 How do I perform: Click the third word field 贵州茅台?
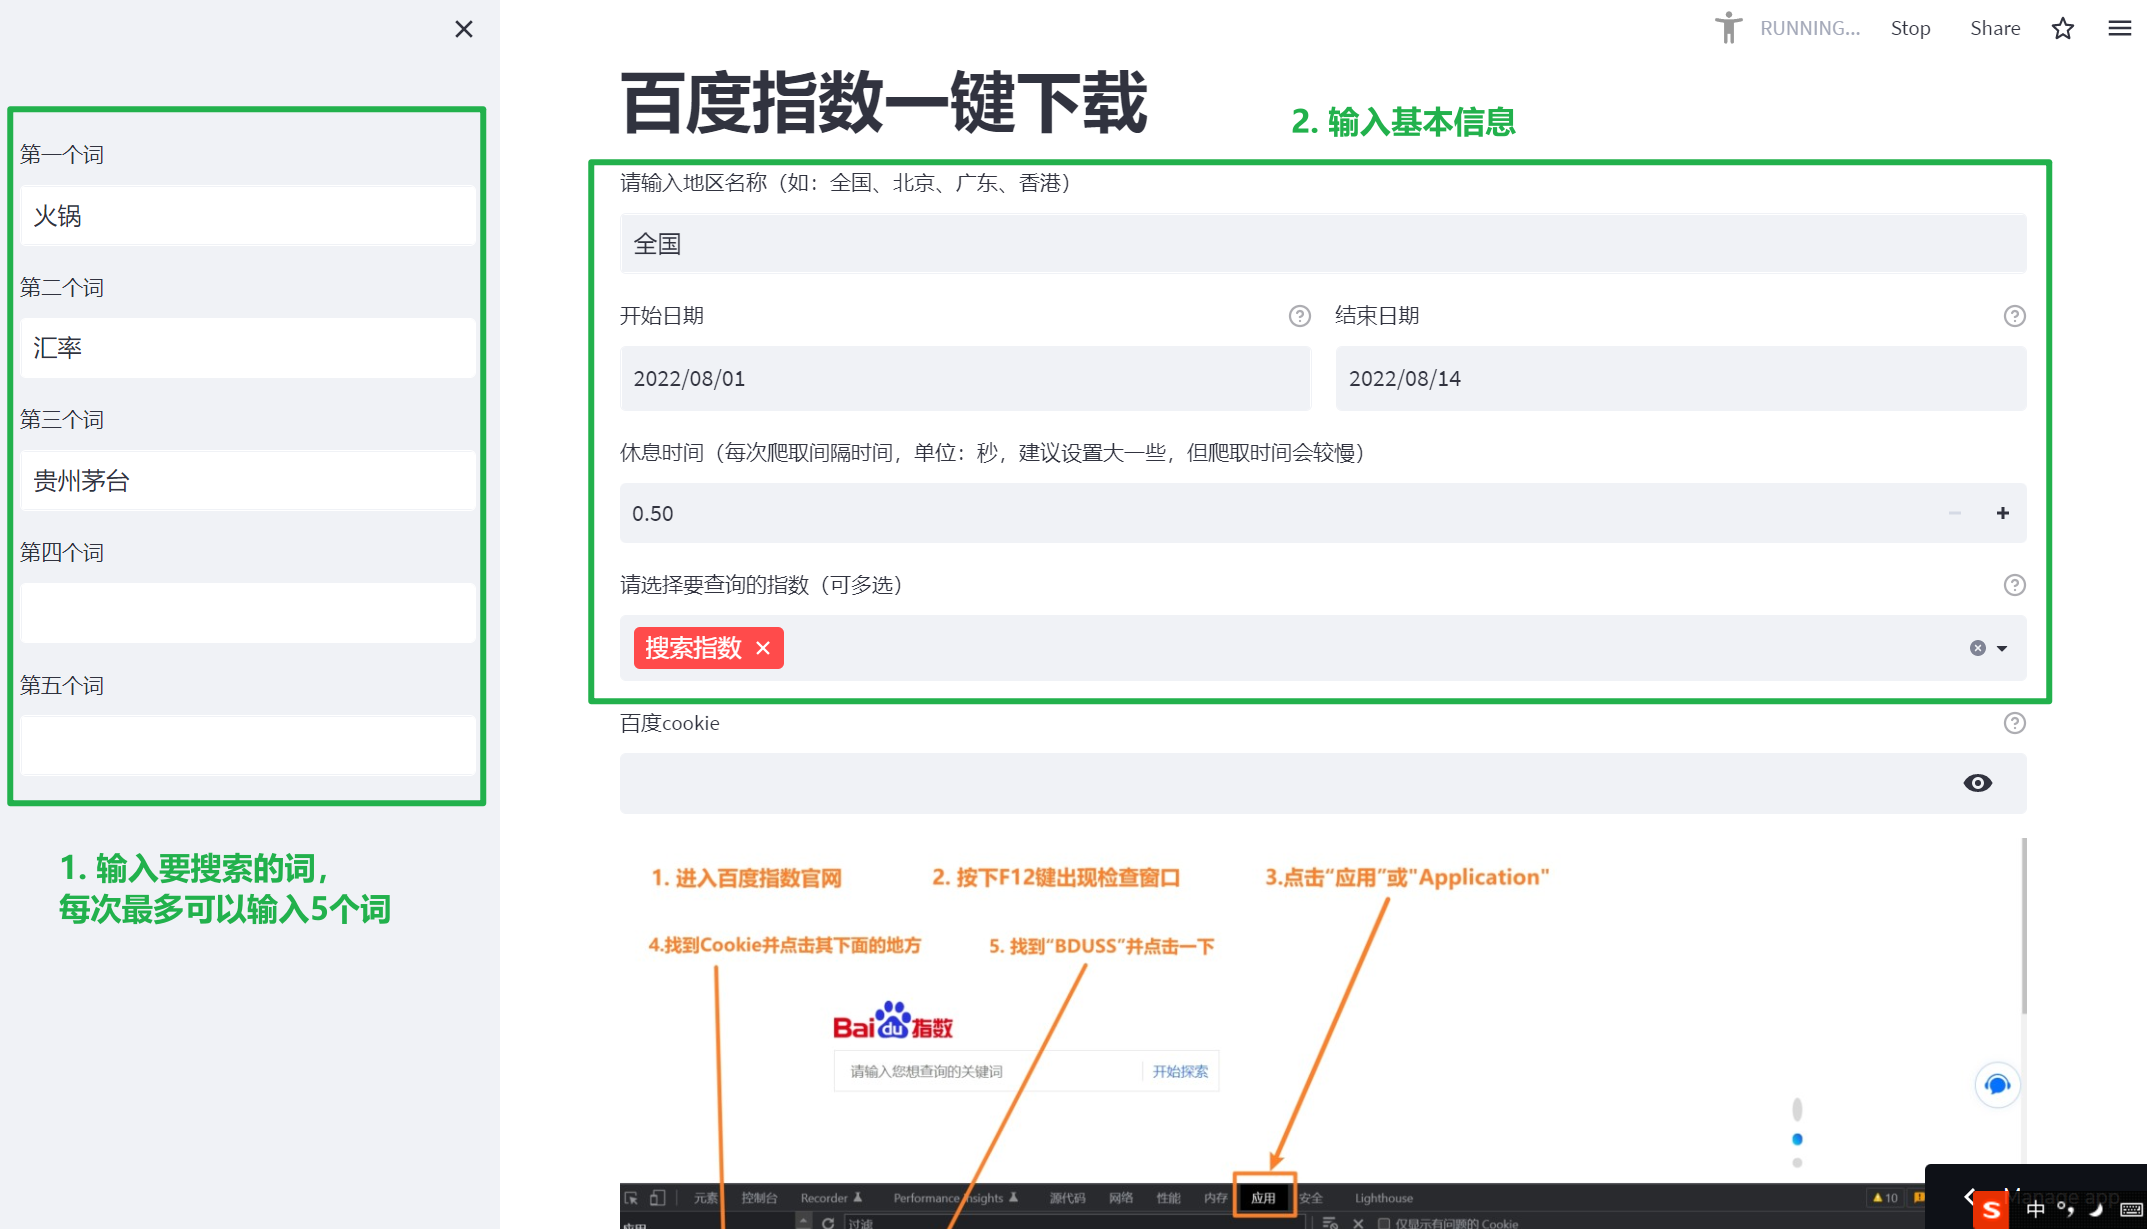pos(248,481)
